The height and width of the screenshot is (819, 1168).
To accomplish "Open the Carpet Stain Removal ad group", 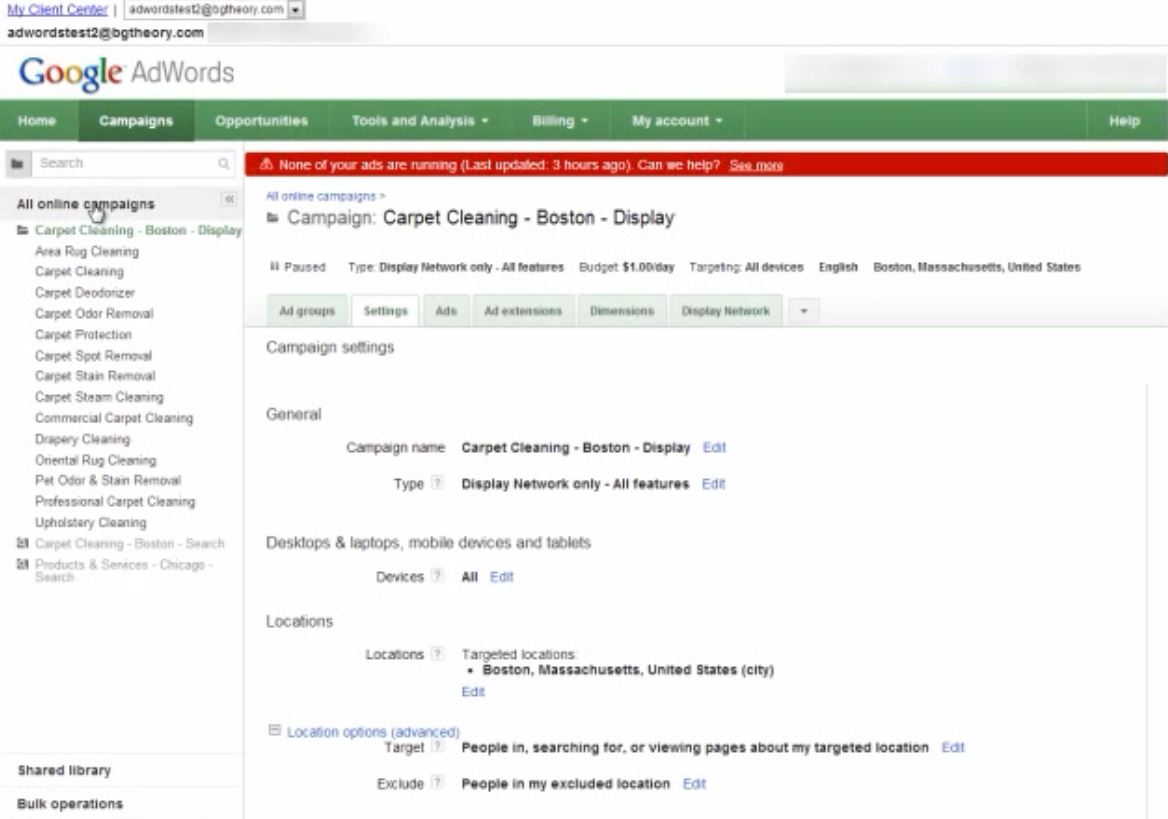I will click(x=95, y=376).
